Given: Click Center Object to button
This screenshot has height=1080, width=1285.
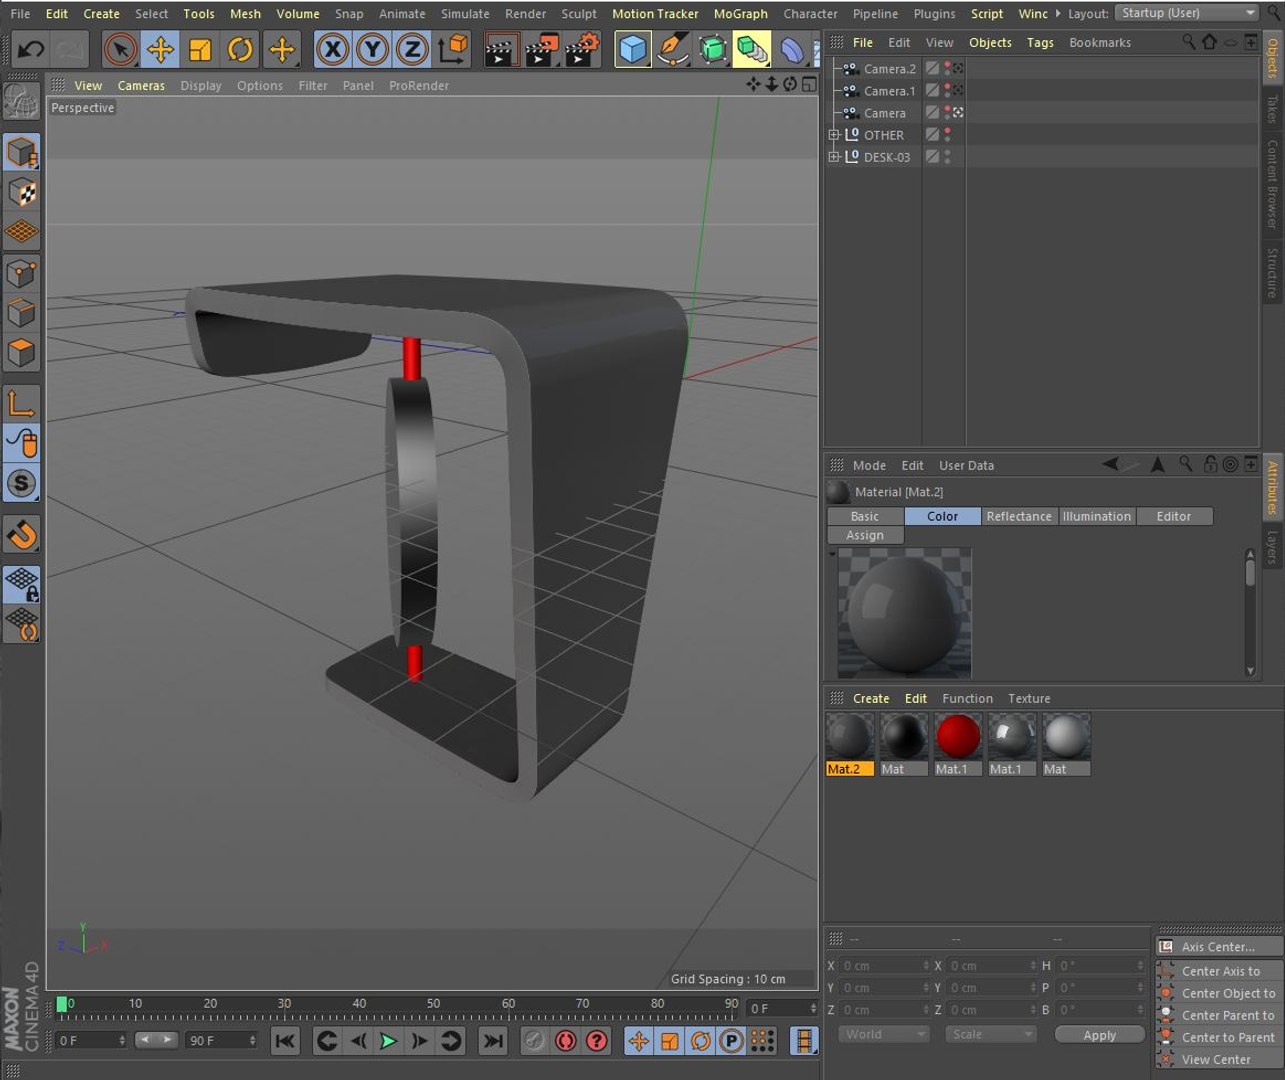Looking at the screenshot, I should (1220, 993).
